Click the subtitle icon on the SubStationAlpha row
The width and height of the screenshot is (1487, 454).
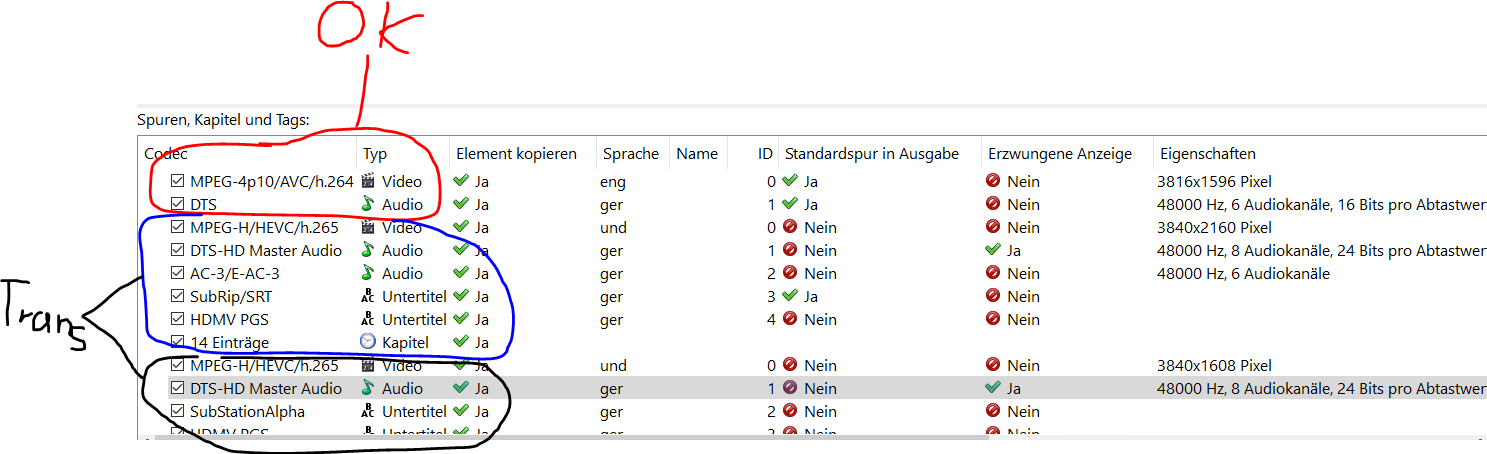pyautogui.click(x=368, y=411)
